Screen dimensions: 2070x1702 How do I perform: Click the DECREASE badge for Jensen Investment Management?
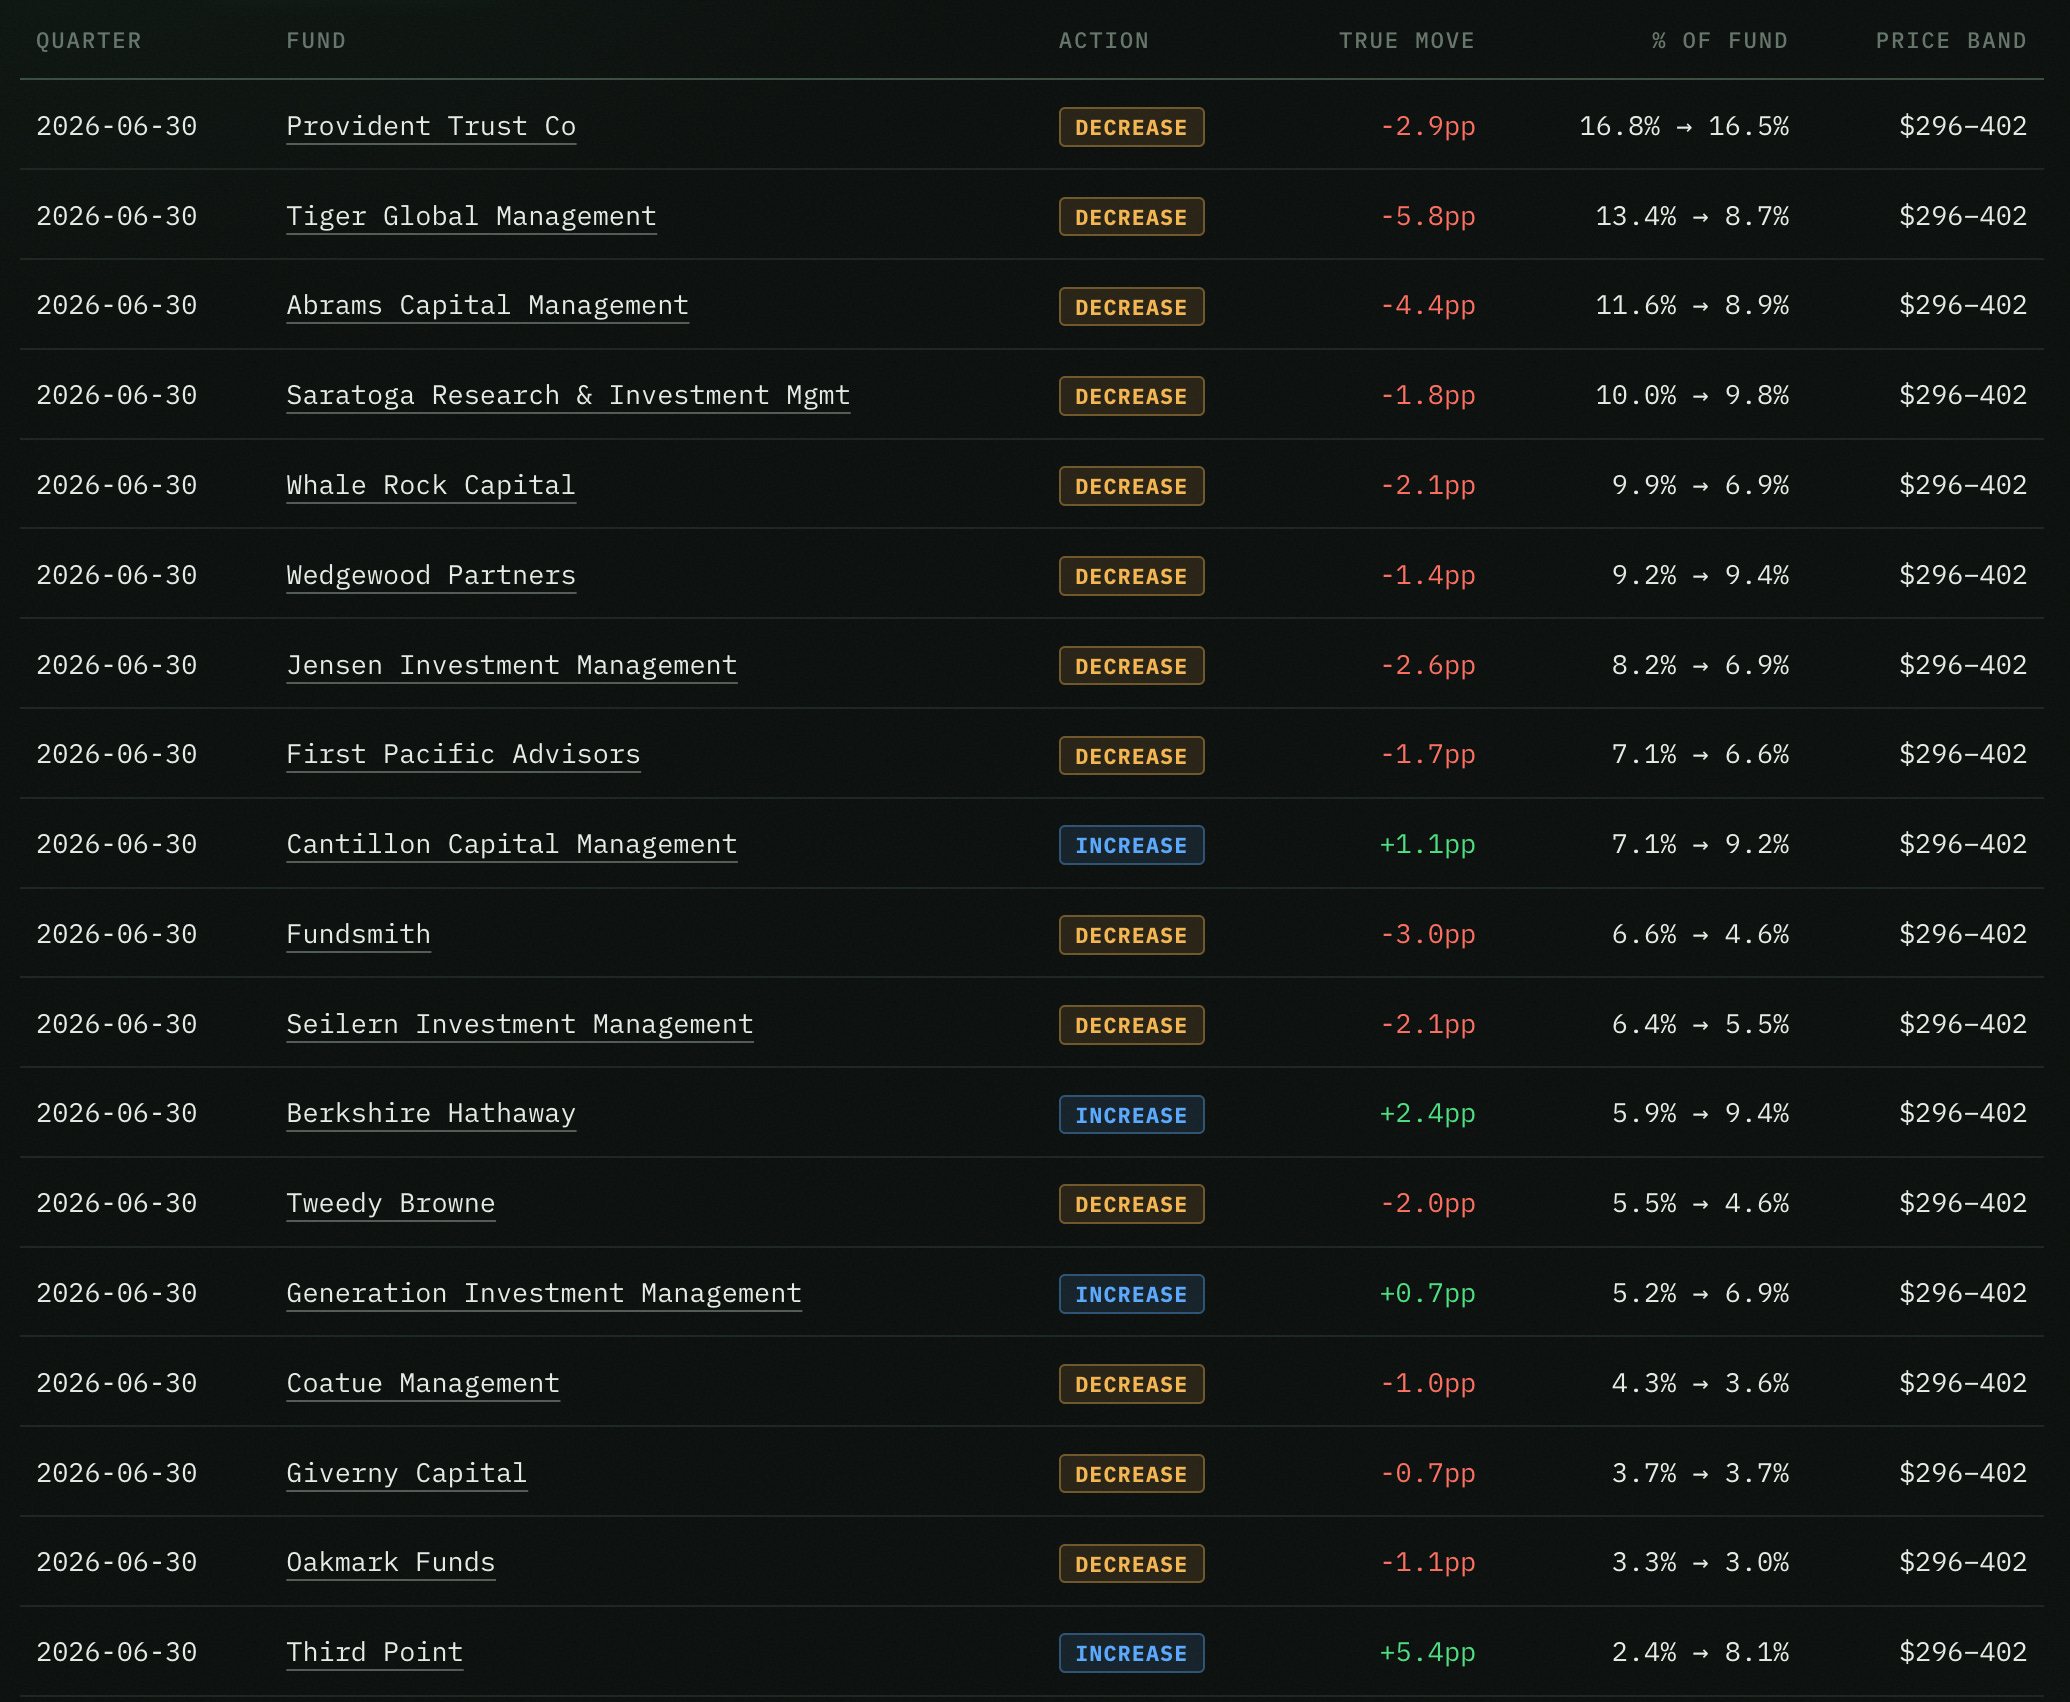point(1132,666)
